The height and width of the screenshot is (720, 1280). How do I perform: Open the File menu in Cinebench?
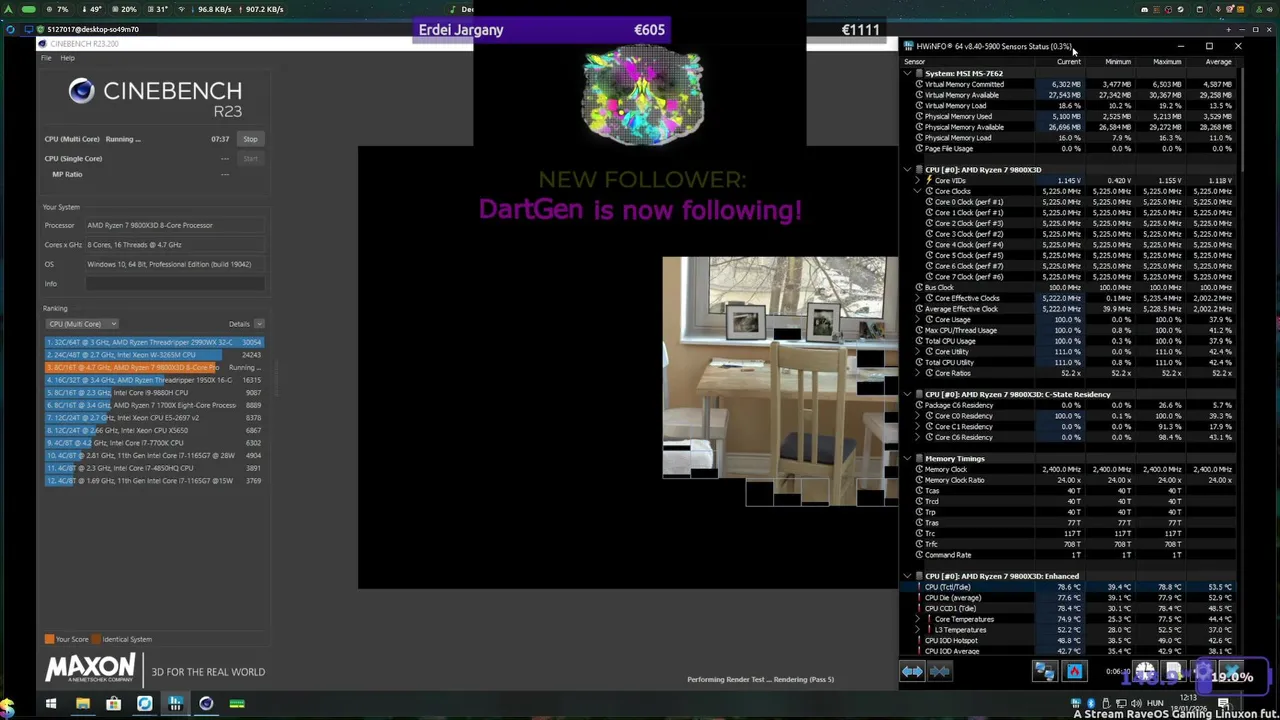tap(46, 58)
